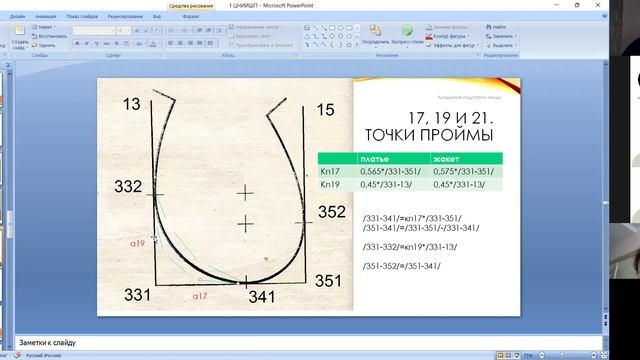Expand Эффекты для фигур dropdown
640x360 pixels.
[x=453, y=45]
